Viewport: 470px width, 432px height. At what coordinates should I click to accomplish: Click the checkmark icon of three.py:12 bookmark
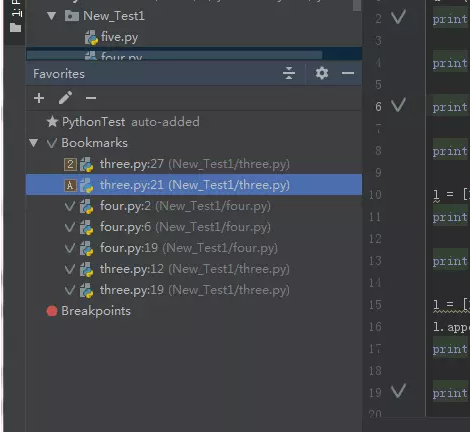click(70, 269)
